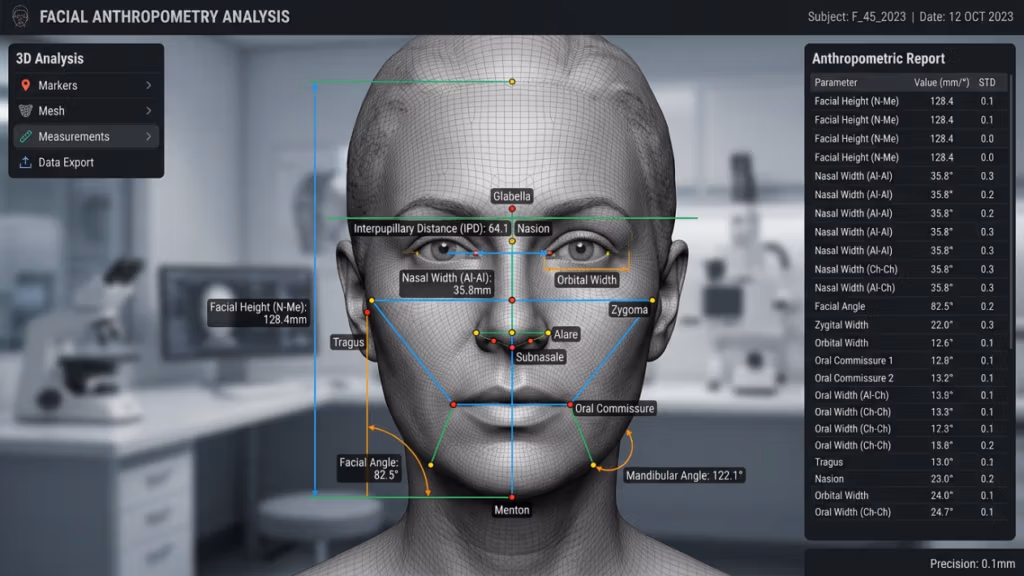The width and height of the screenshot is (1024, 576).
Task: Click the yellow marker point above the forehead
Action: click(x=512, y=82)
